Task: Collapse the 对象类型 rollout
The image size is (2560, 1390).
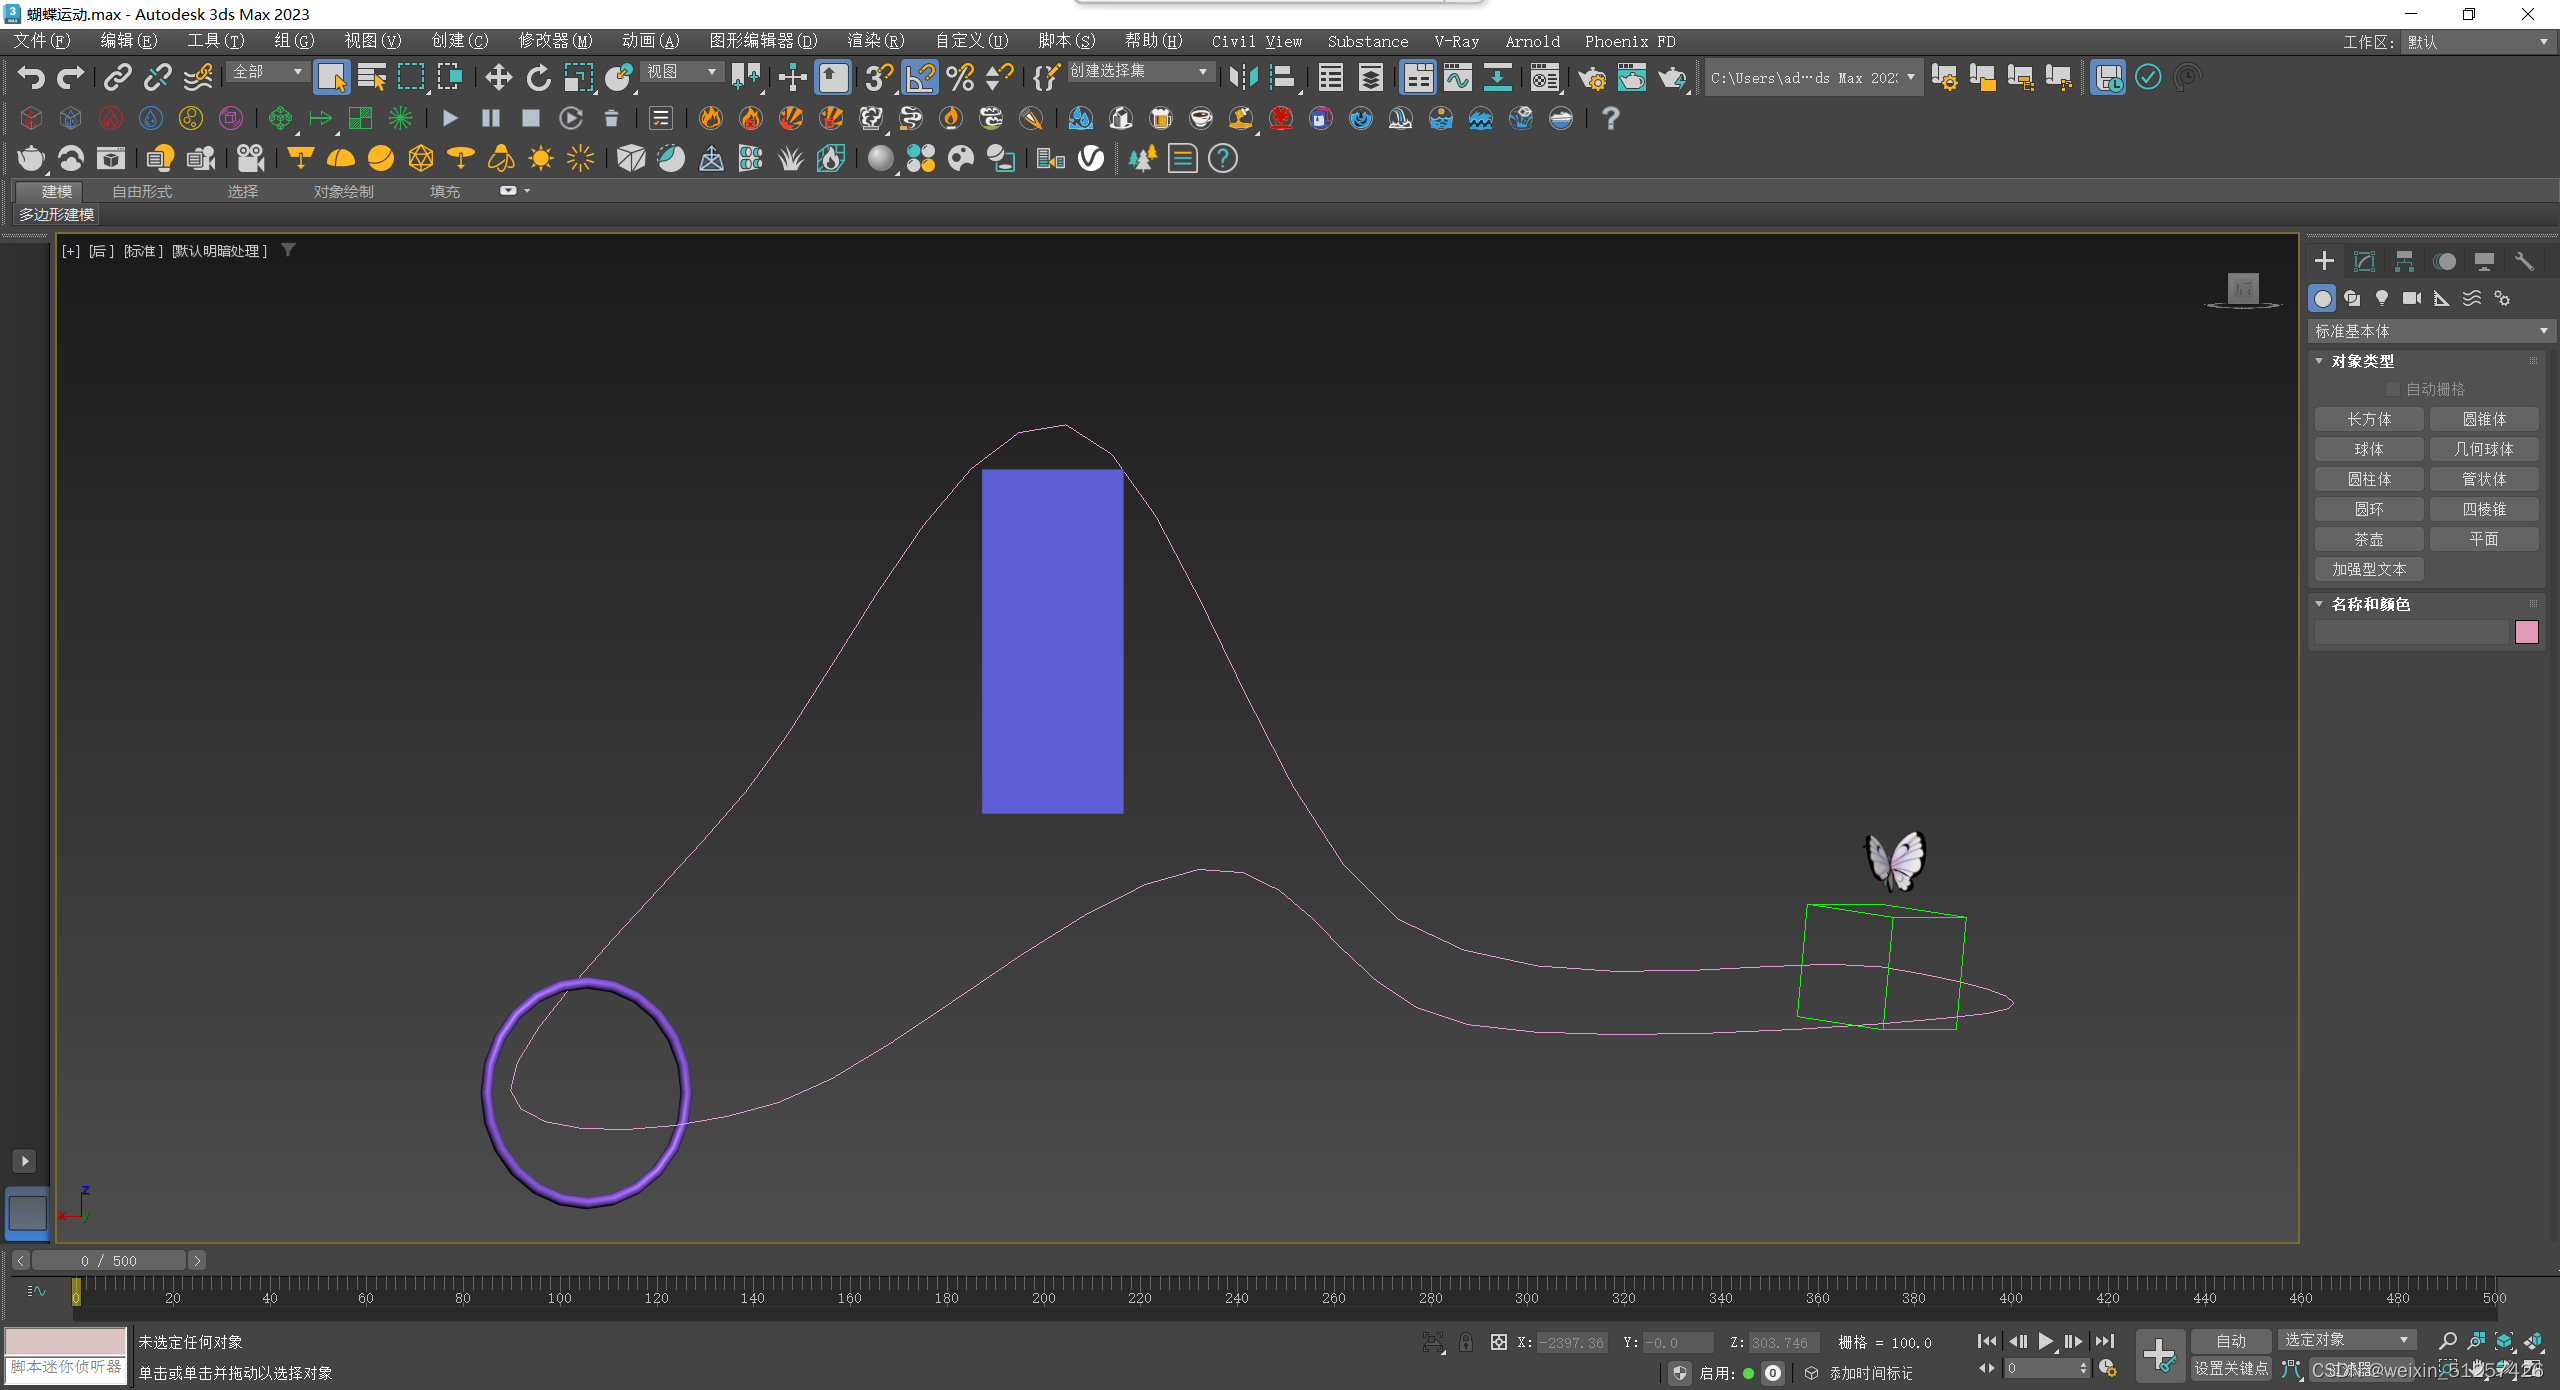Action: [x=2361, y=361]
